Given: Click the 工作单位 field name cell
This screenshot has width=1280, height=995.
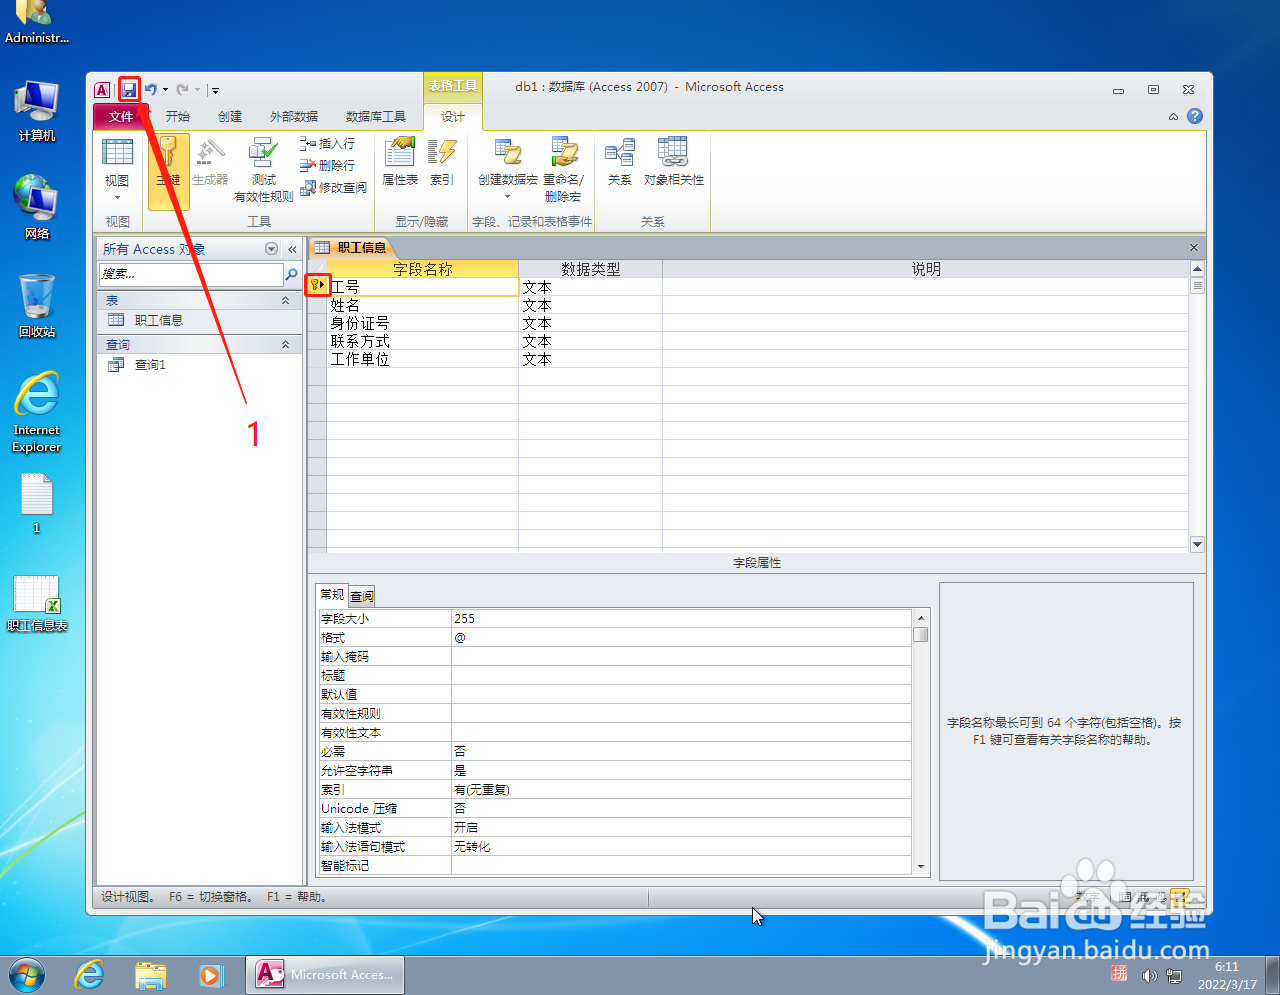Looking at the screenshot, I should pyautogui.click(x=422, y=359).
